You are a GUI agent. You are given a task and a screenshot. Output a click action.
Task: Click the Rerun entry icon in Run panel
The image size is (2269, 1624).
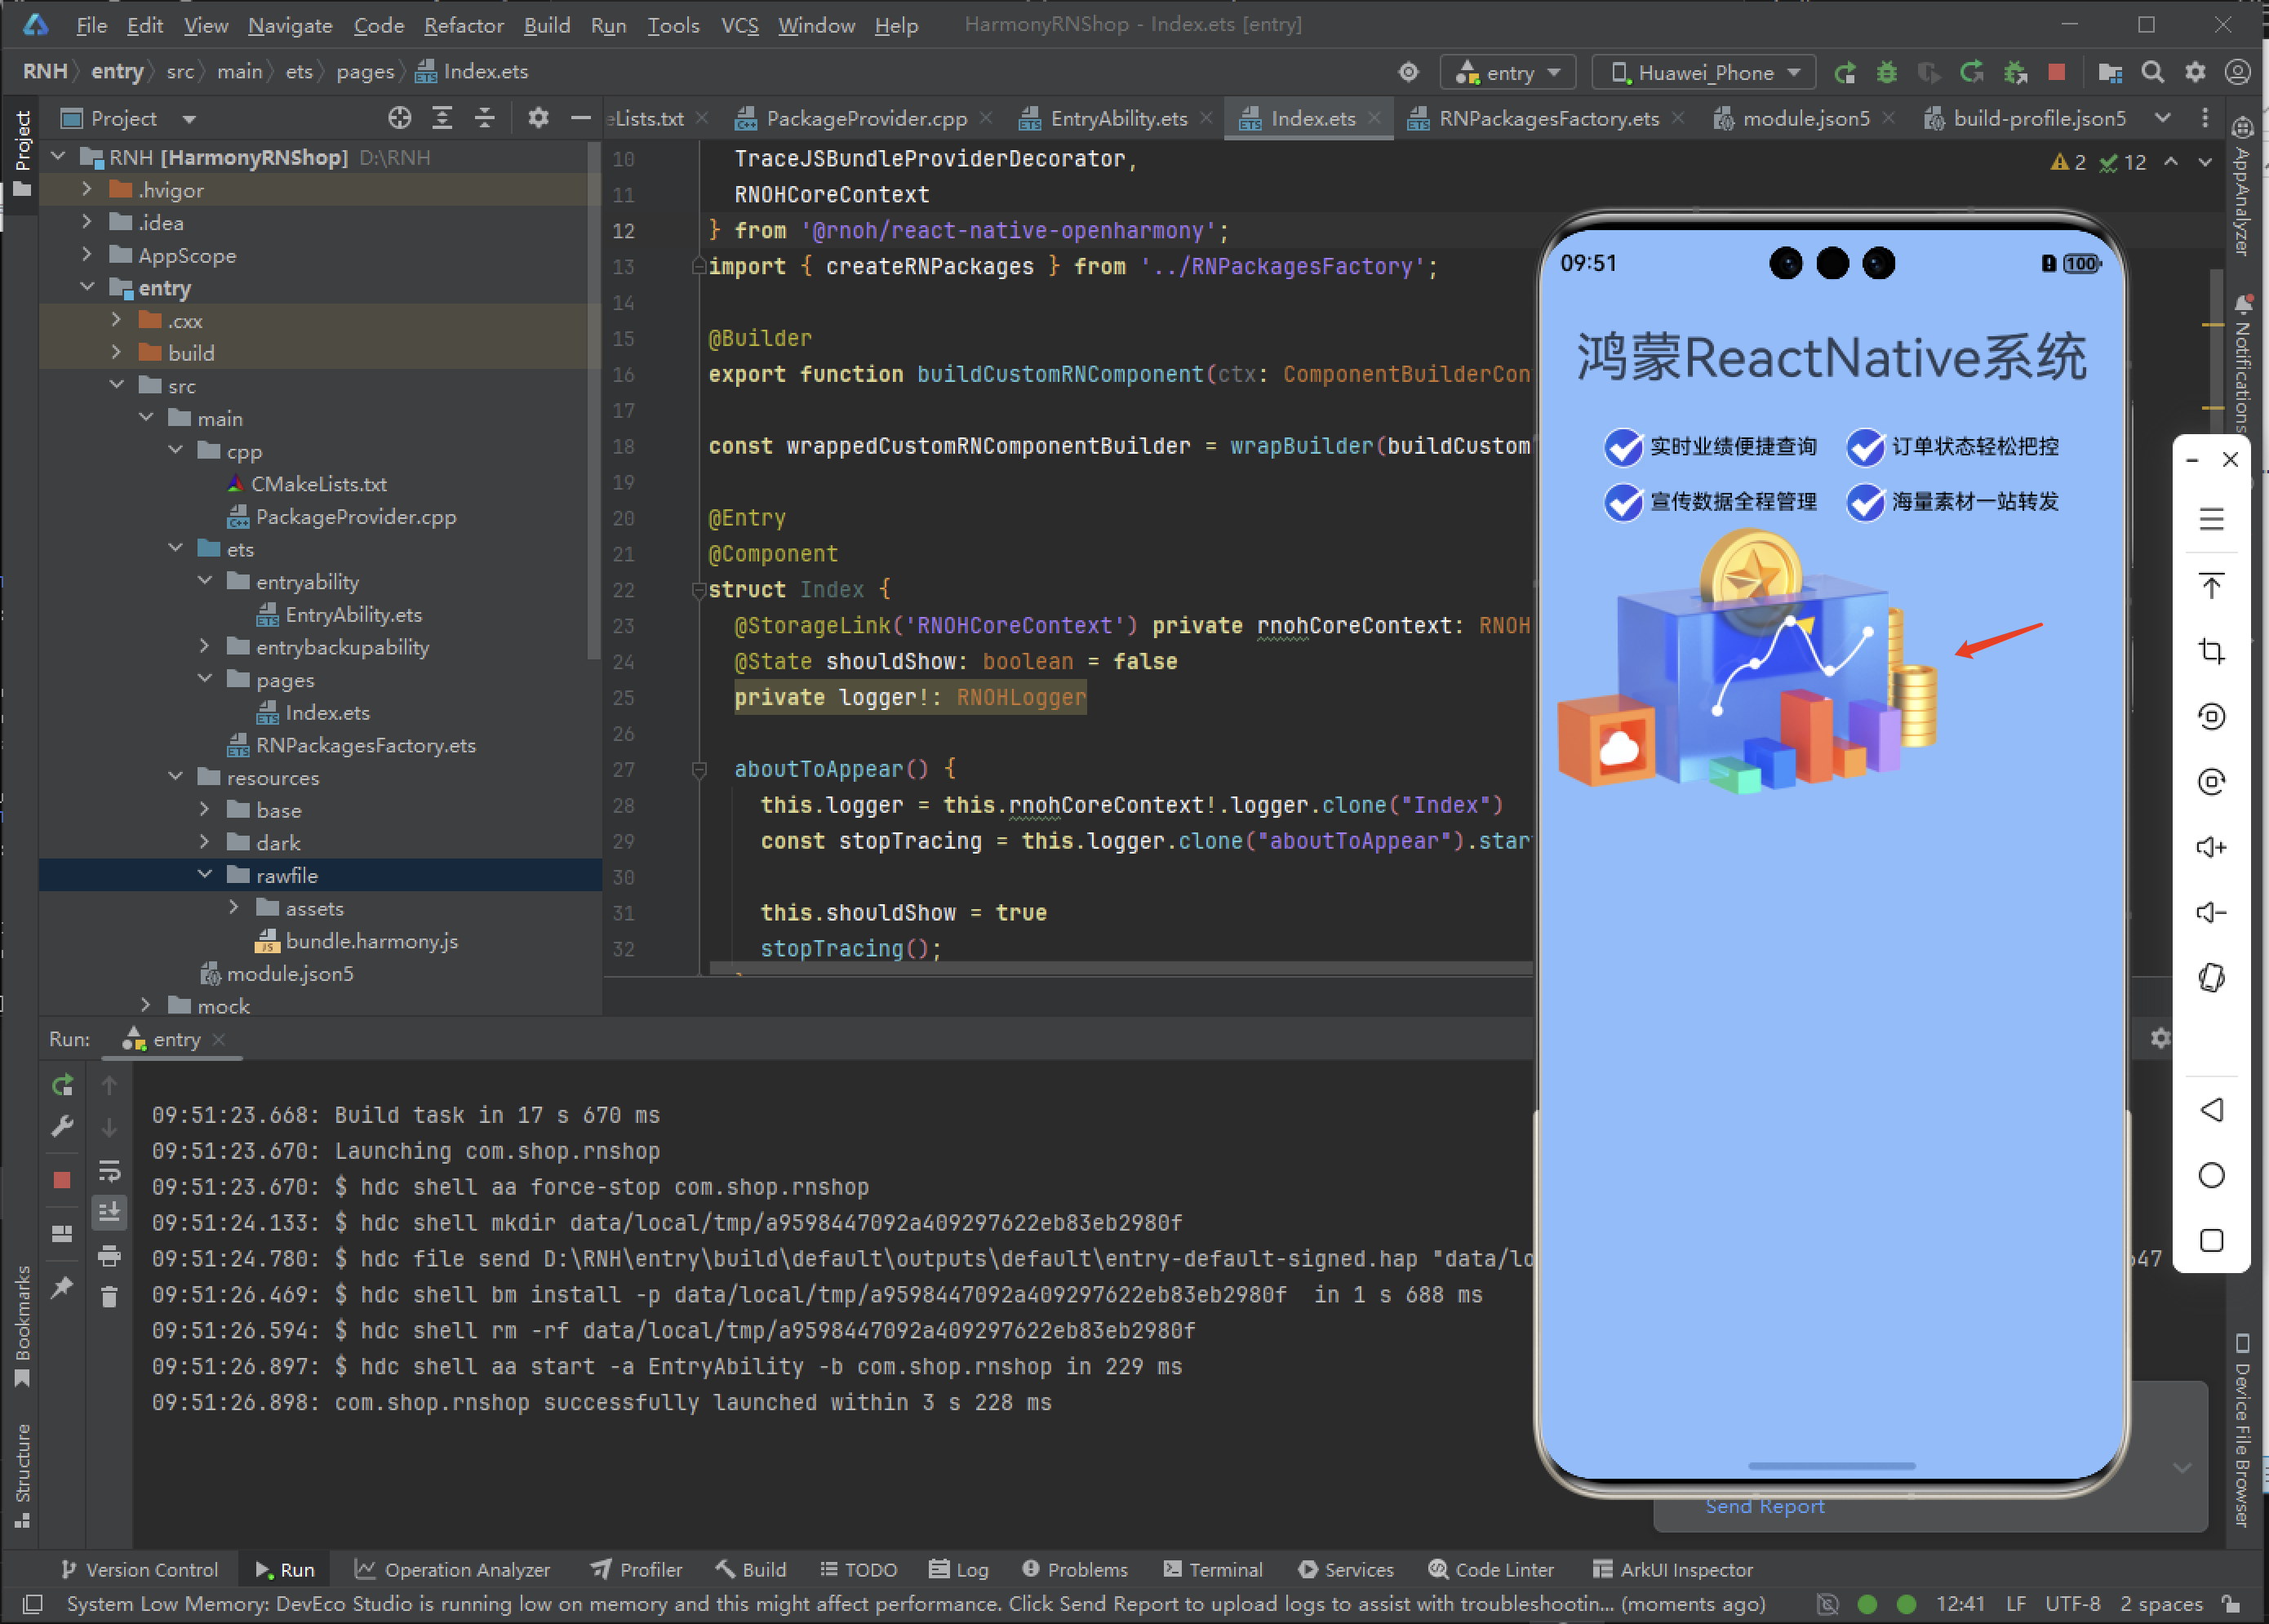click(x=62, y=1085)
